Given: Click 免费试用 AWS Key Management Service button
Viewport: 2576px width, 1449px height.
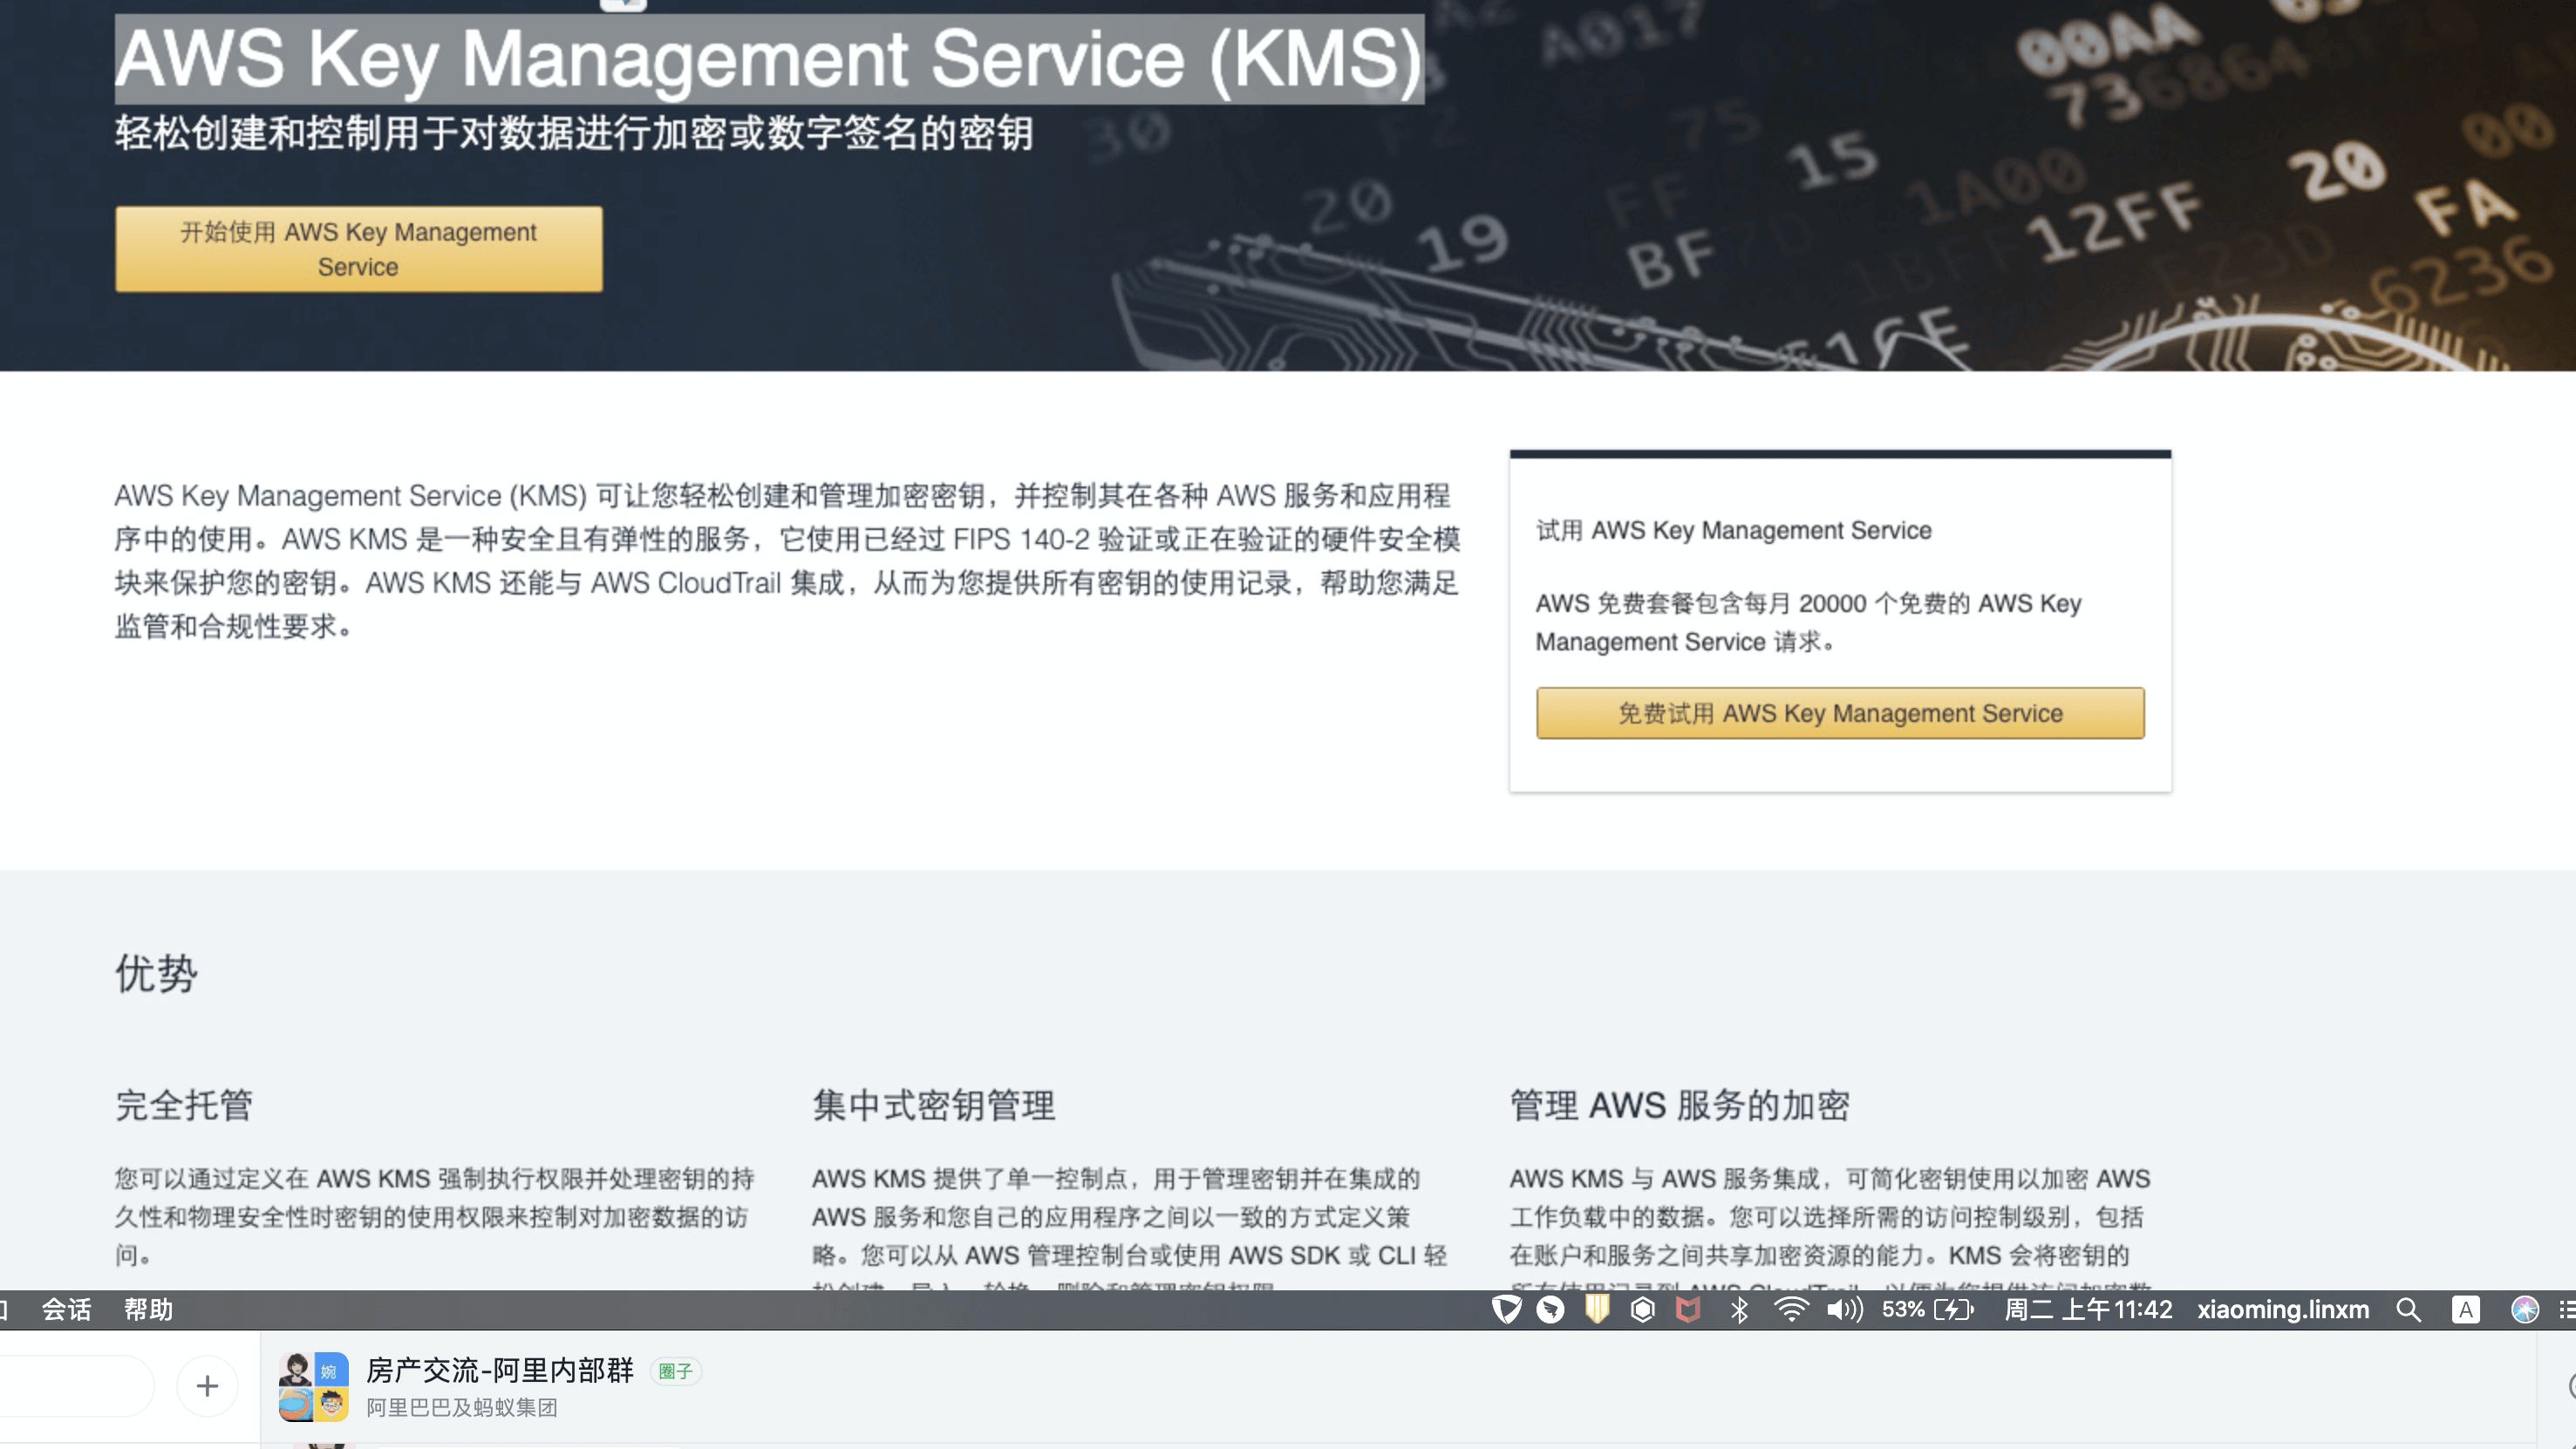Looking at the screenshot, I should click(1840, 713).
